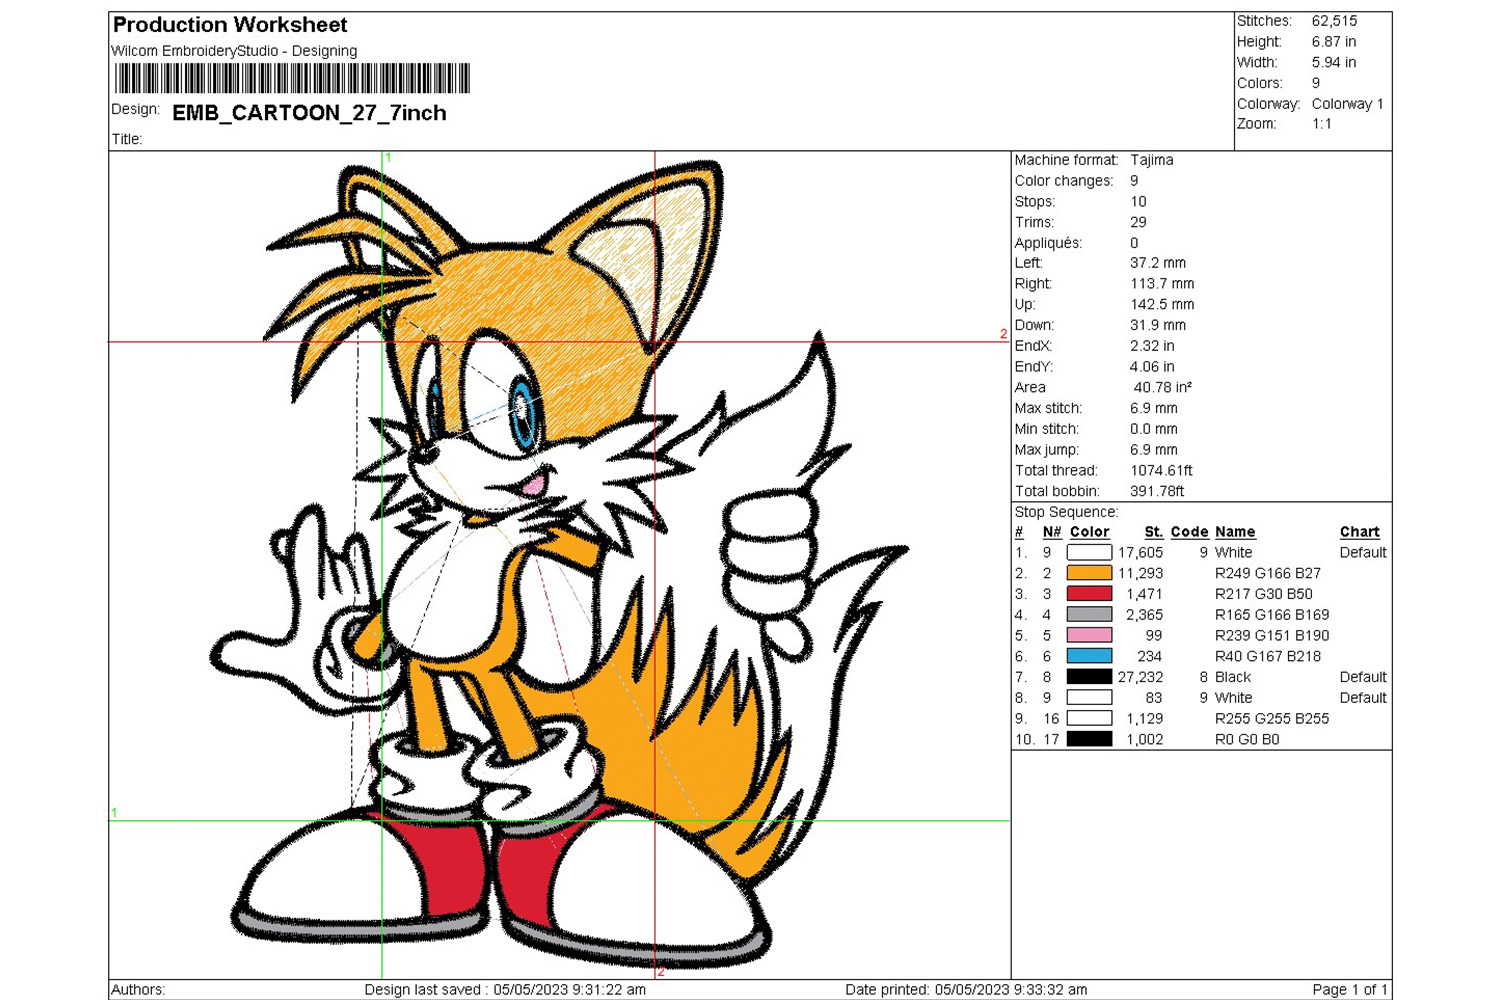This screenshot has height=1000, width=1502.
Task: Click the character's blue eye
Action: coord(522,410)
